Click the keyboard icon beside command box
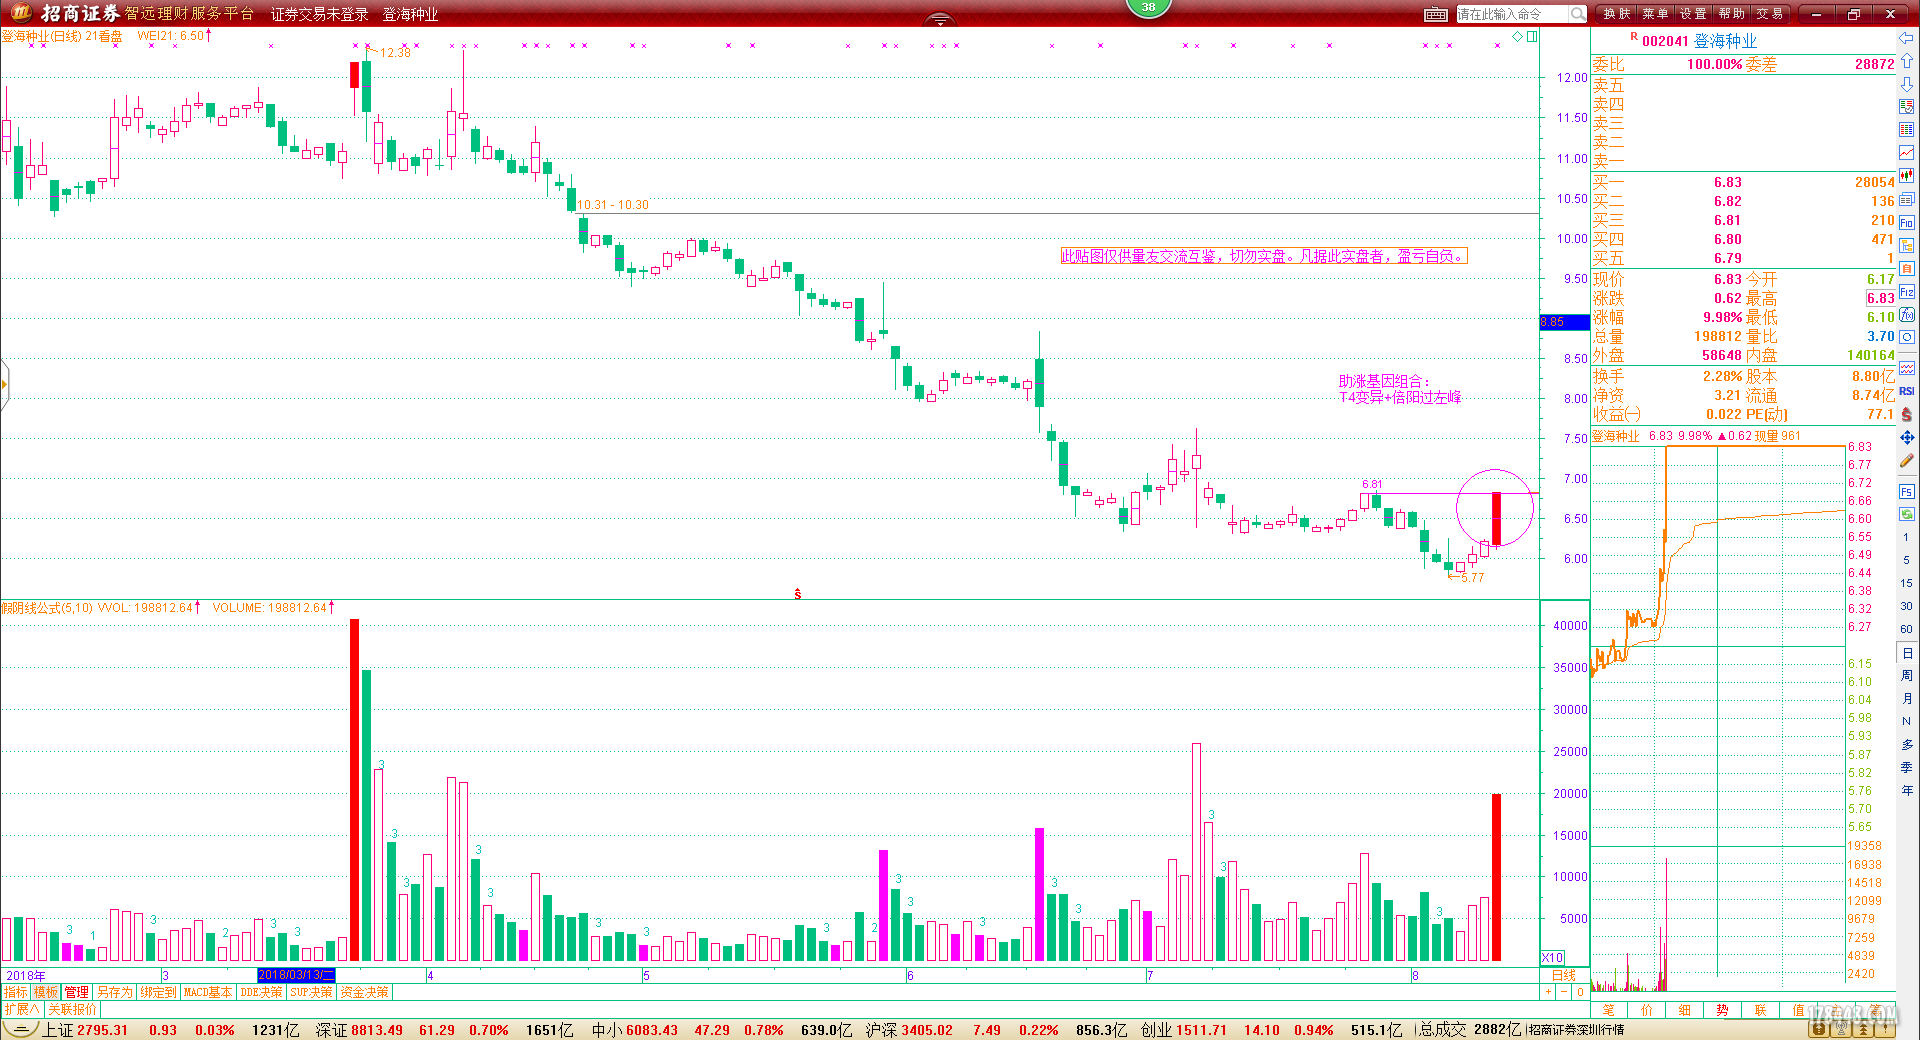1920x1040 pixels. pyautogui.click(x=1435, y=14)
